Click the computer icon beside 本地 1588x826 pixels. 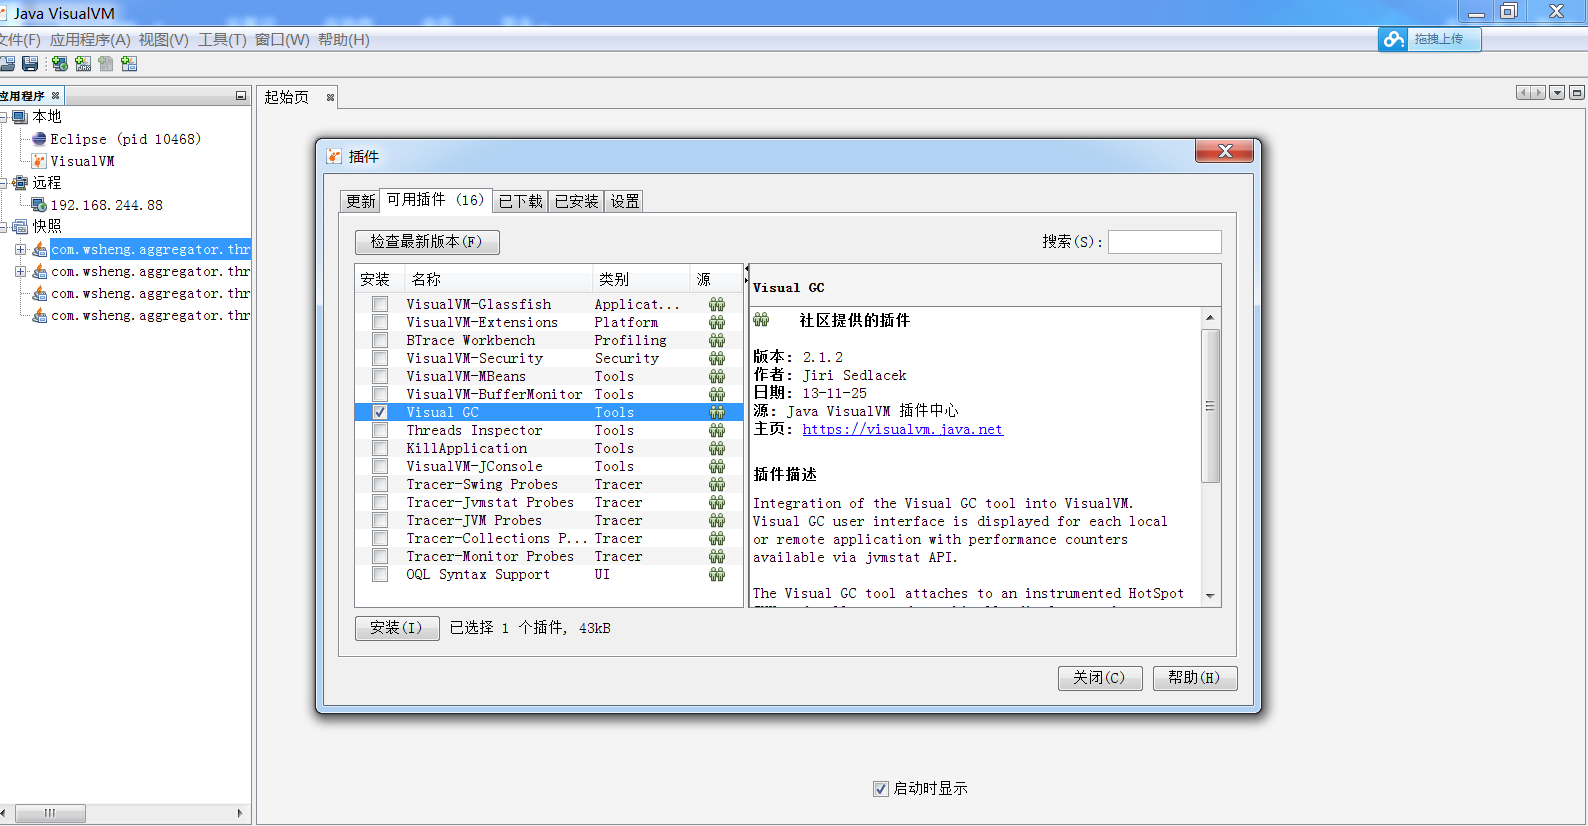(x=20, y=117)
